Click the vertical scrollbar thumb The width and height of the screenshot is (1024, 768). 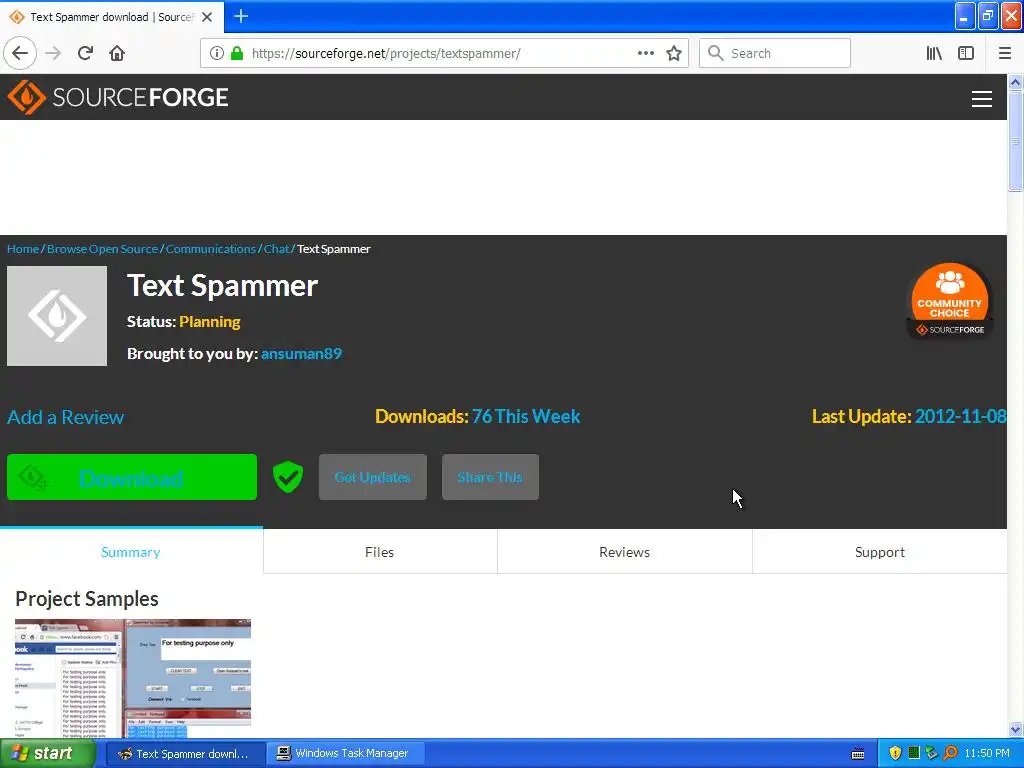[1015, 141]
